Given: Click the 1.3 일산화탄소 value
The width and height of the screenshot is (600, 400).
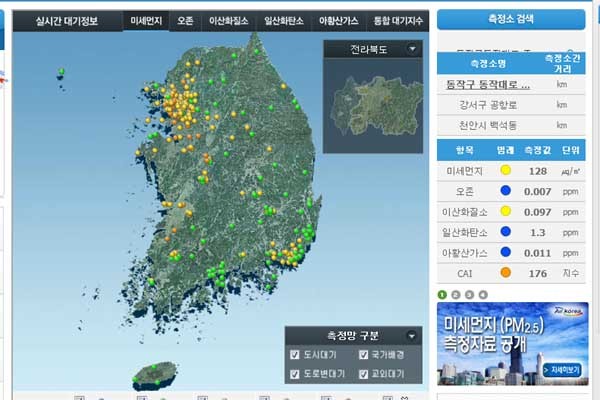Looking at the screenshot, I should click(x=538, y=232).
